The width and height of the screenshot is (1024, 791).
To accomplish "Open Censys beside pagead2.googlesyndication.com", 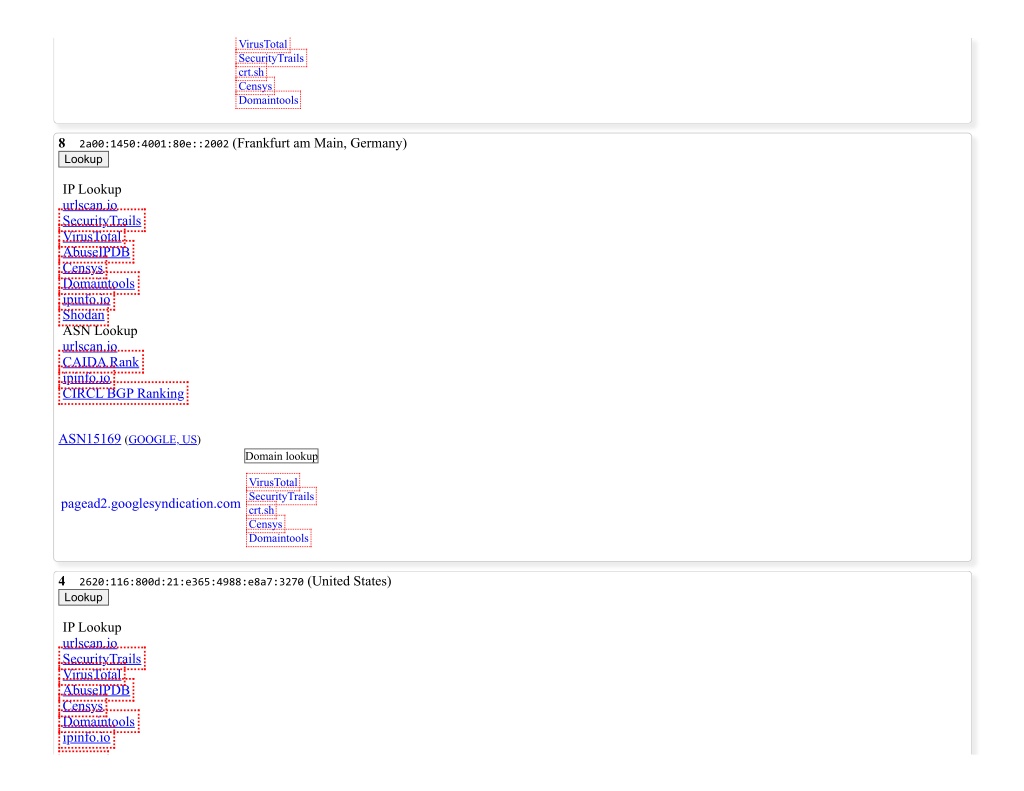I will point(265,525).
